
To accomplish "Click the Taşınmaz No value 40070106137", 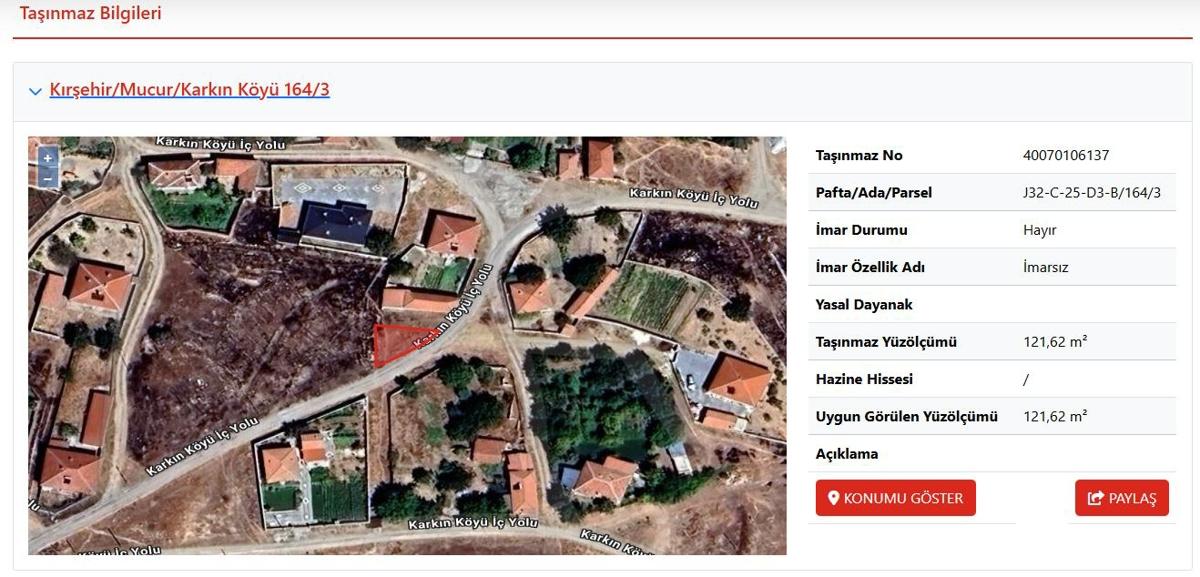I will click(1066, 155).
